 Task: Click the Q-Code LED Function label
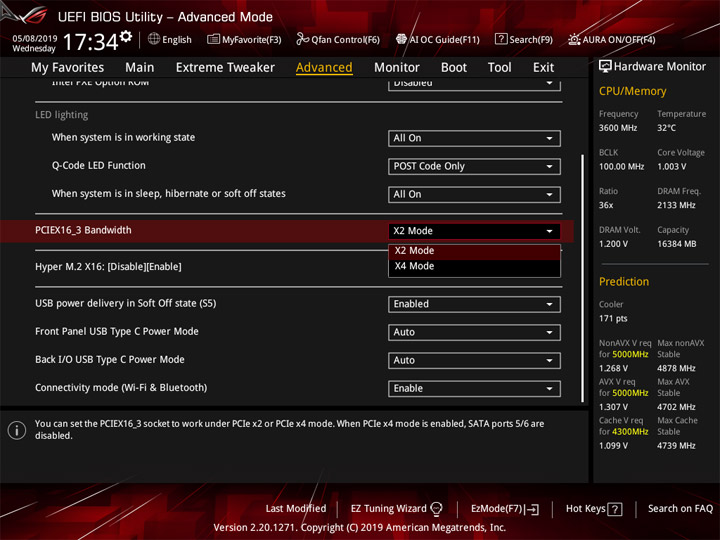pos(98,165)
